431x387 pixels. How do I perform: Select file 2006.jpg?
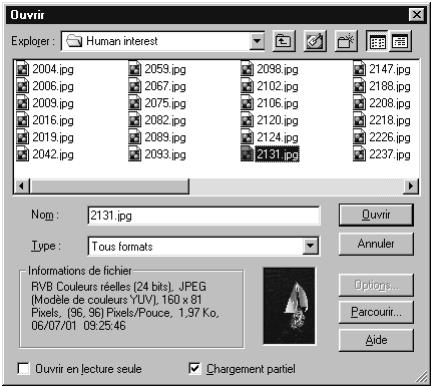(45, 86)
